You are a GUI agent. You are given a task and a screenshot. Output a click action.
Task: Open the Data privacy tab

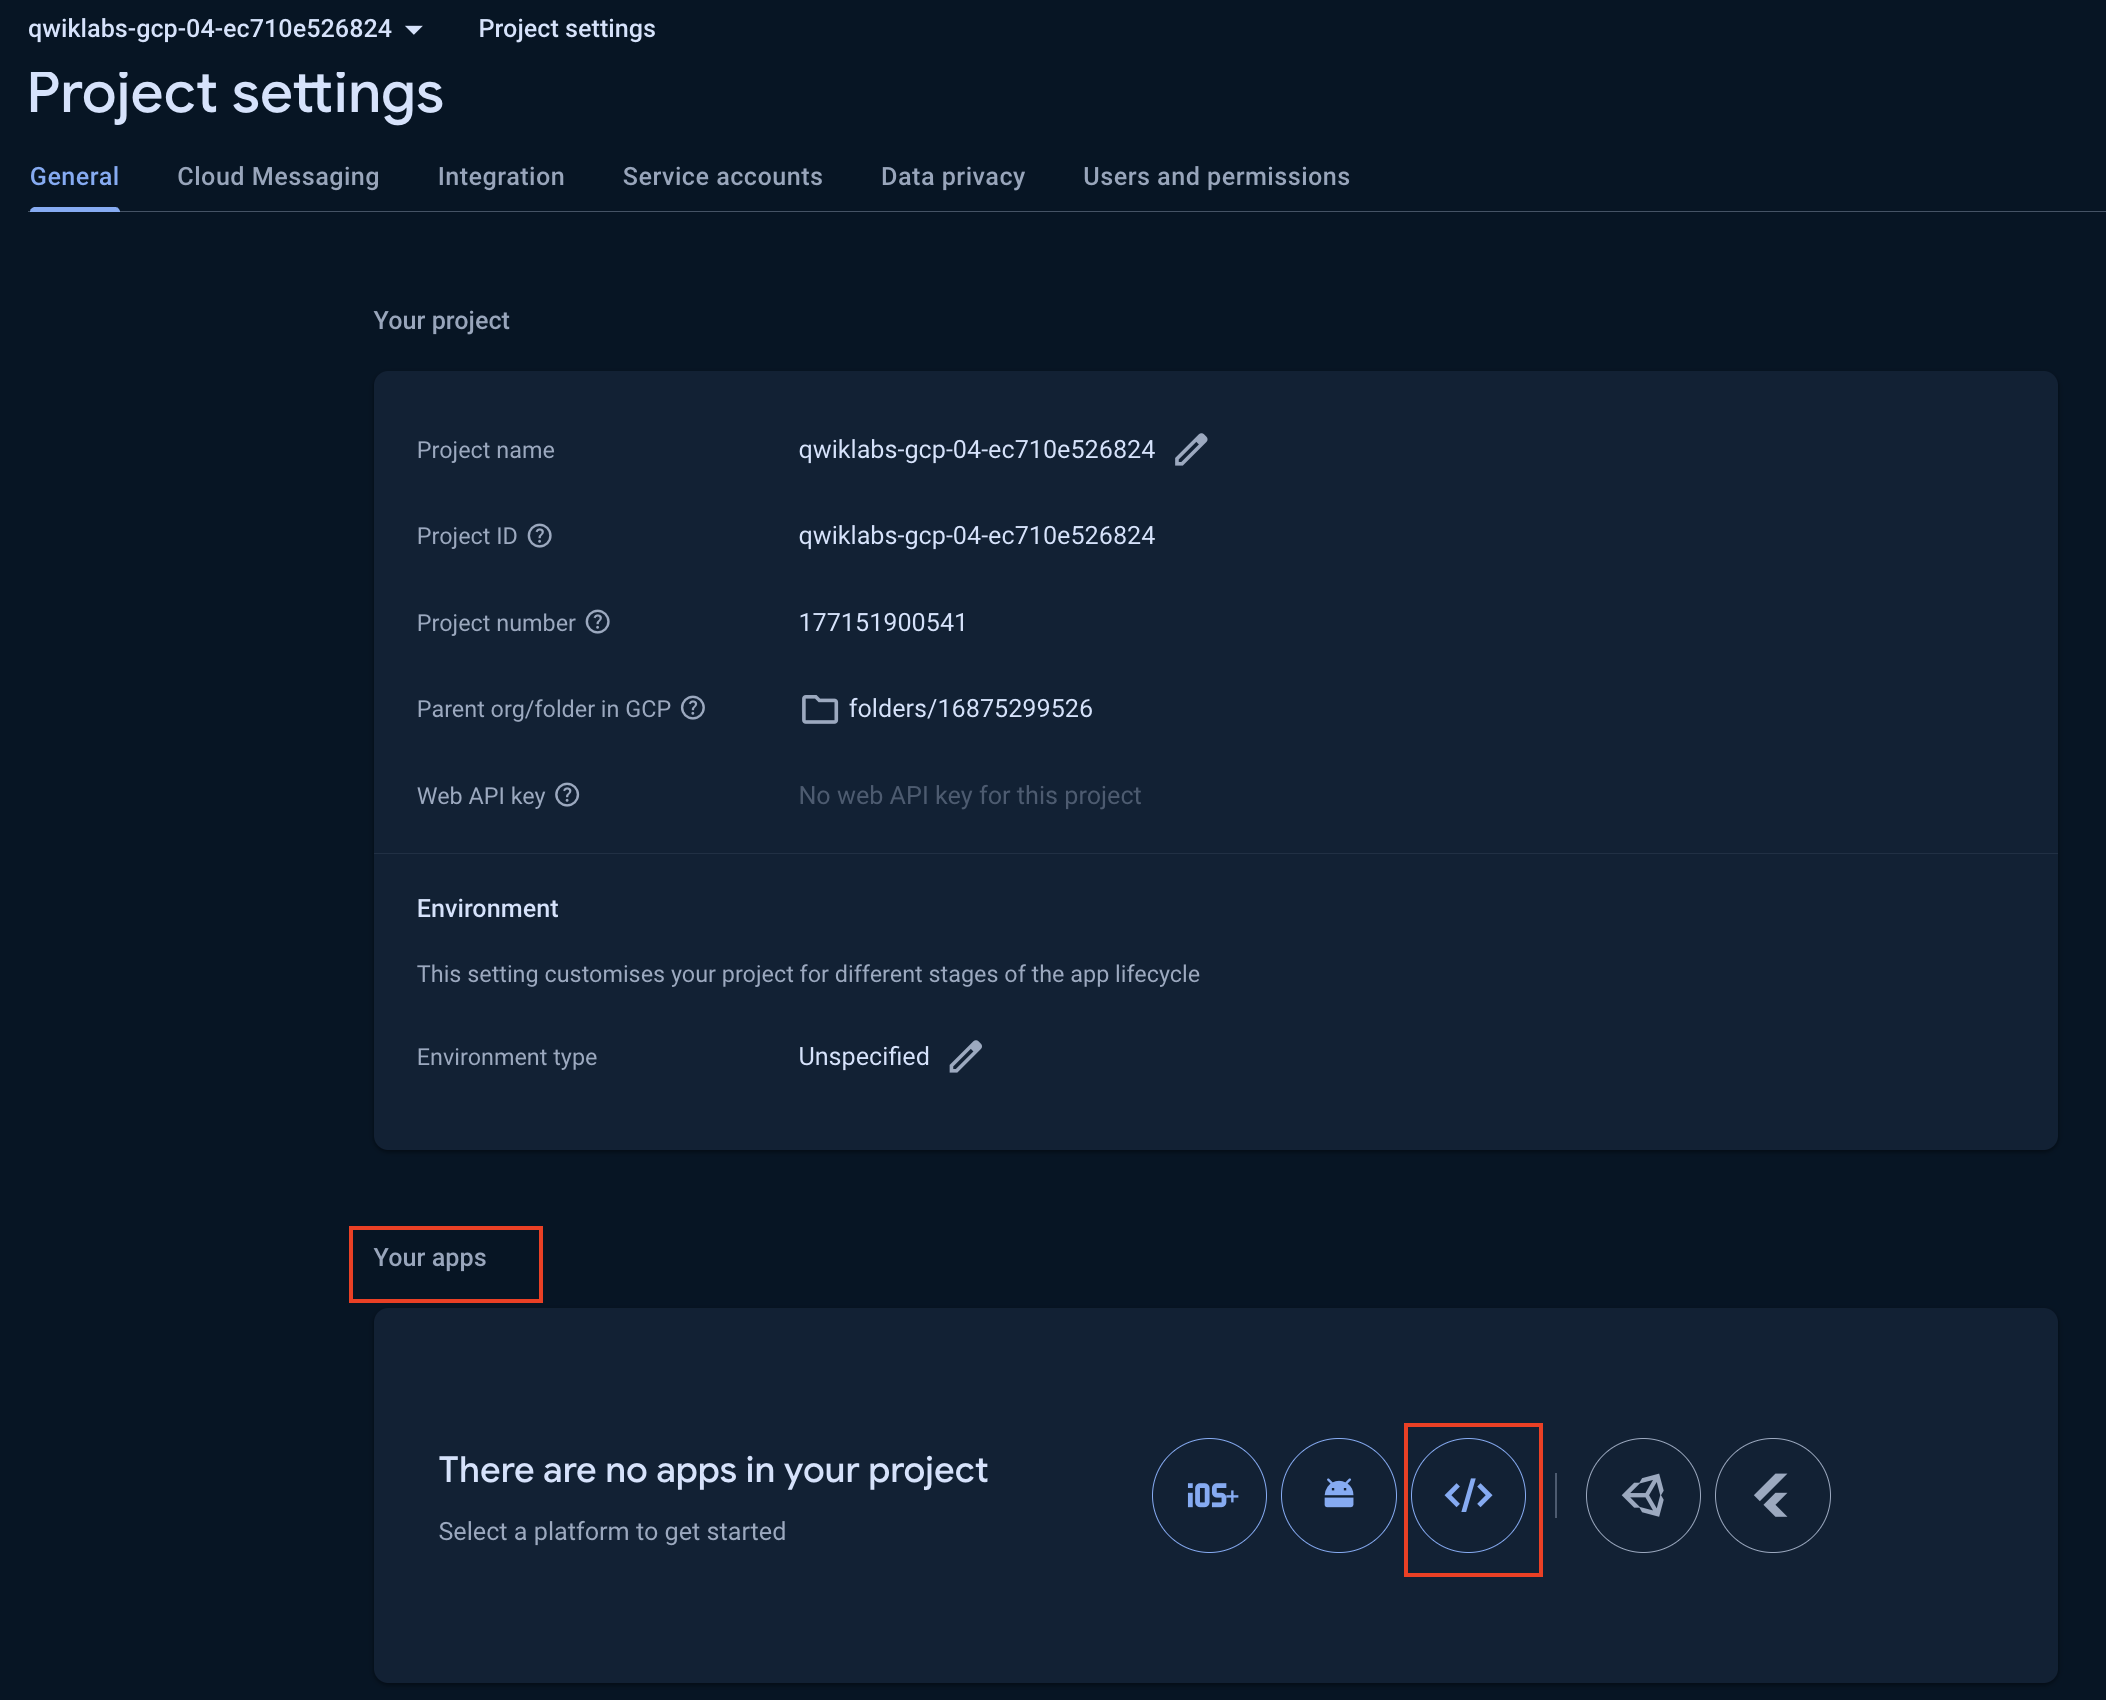pos(953,177)
